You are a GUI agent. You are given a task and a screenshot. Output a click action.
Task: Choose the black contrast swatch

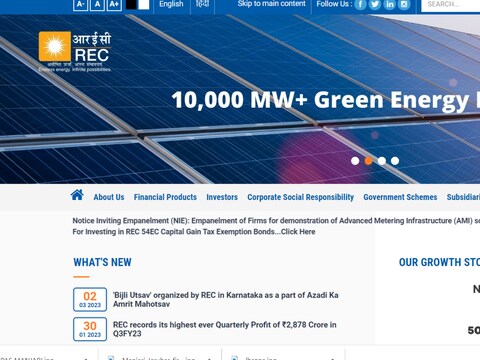click(x=131, y=4)
